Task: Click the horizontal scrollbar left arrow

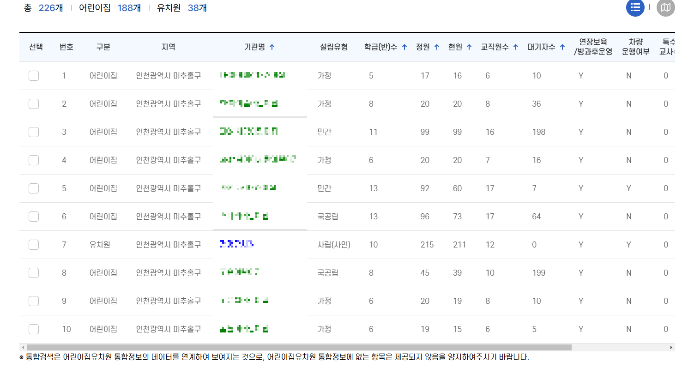Action: [x=22, y=347]
